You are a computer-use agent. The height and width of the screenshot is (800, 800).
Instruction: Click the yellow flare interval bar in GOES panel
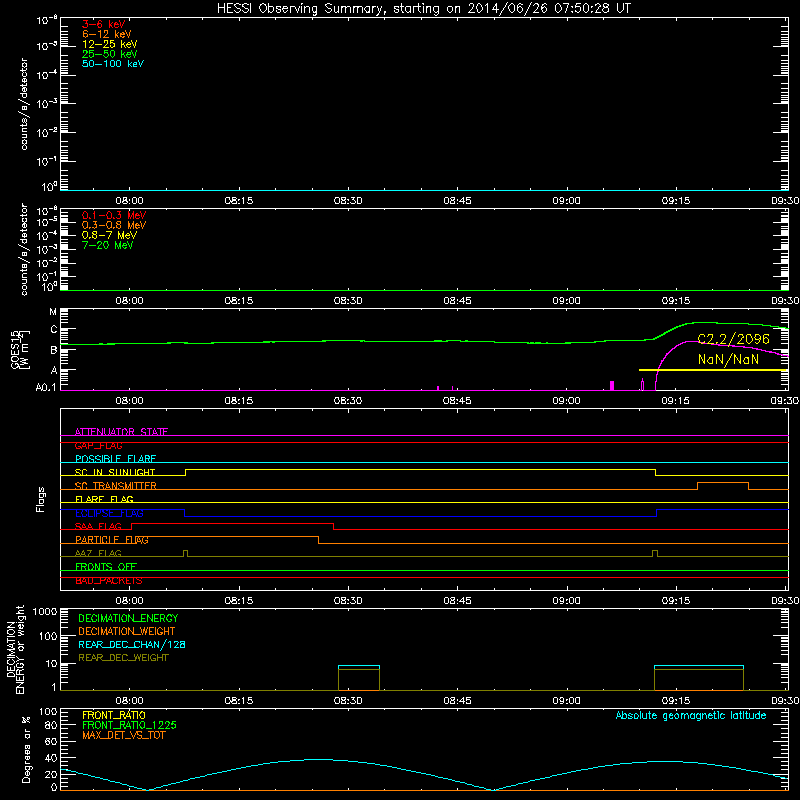pos(713,370)
